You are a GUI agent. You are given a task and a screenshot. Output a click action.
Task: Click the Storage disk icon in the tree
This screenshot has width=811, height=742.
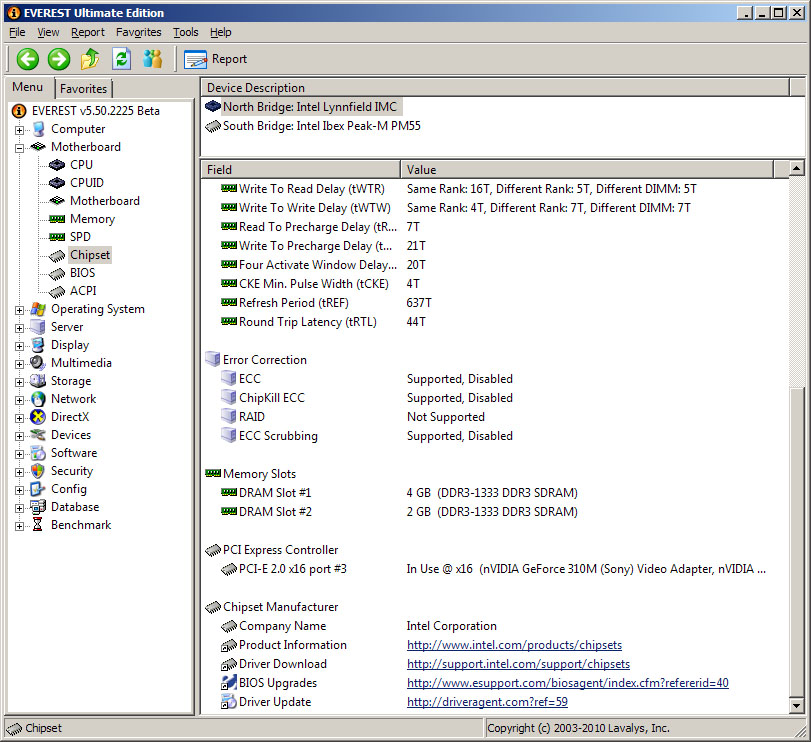click(x=38, y=381)
